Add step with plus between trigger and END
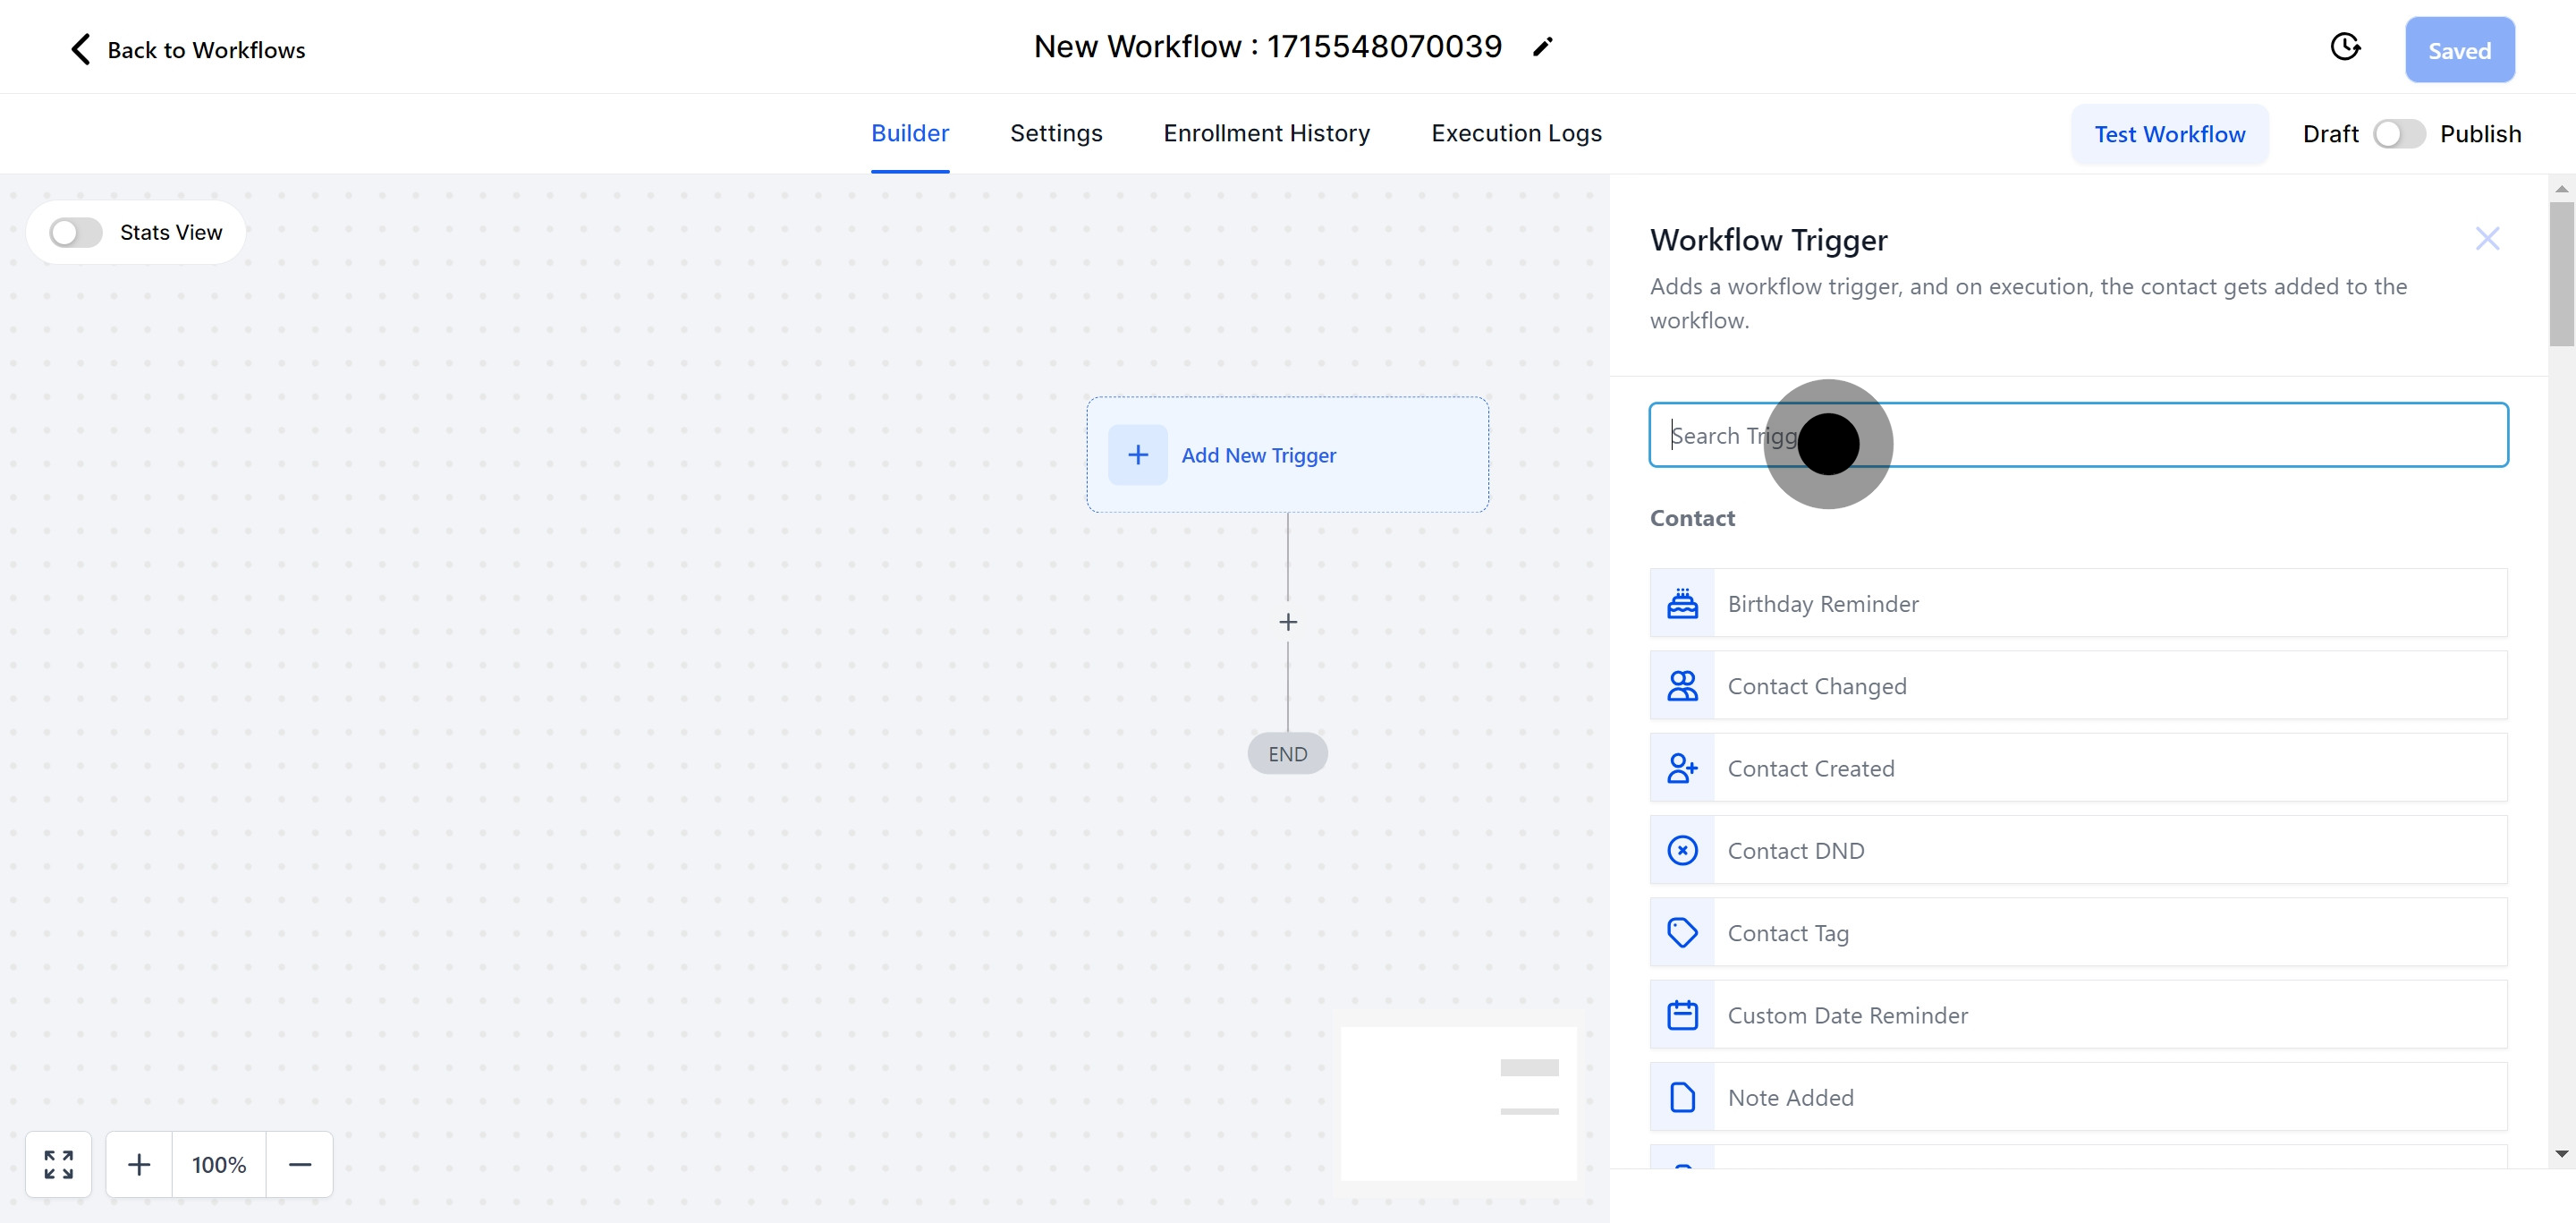Screen dimensions: 2576x1223 pos(1288,622)
